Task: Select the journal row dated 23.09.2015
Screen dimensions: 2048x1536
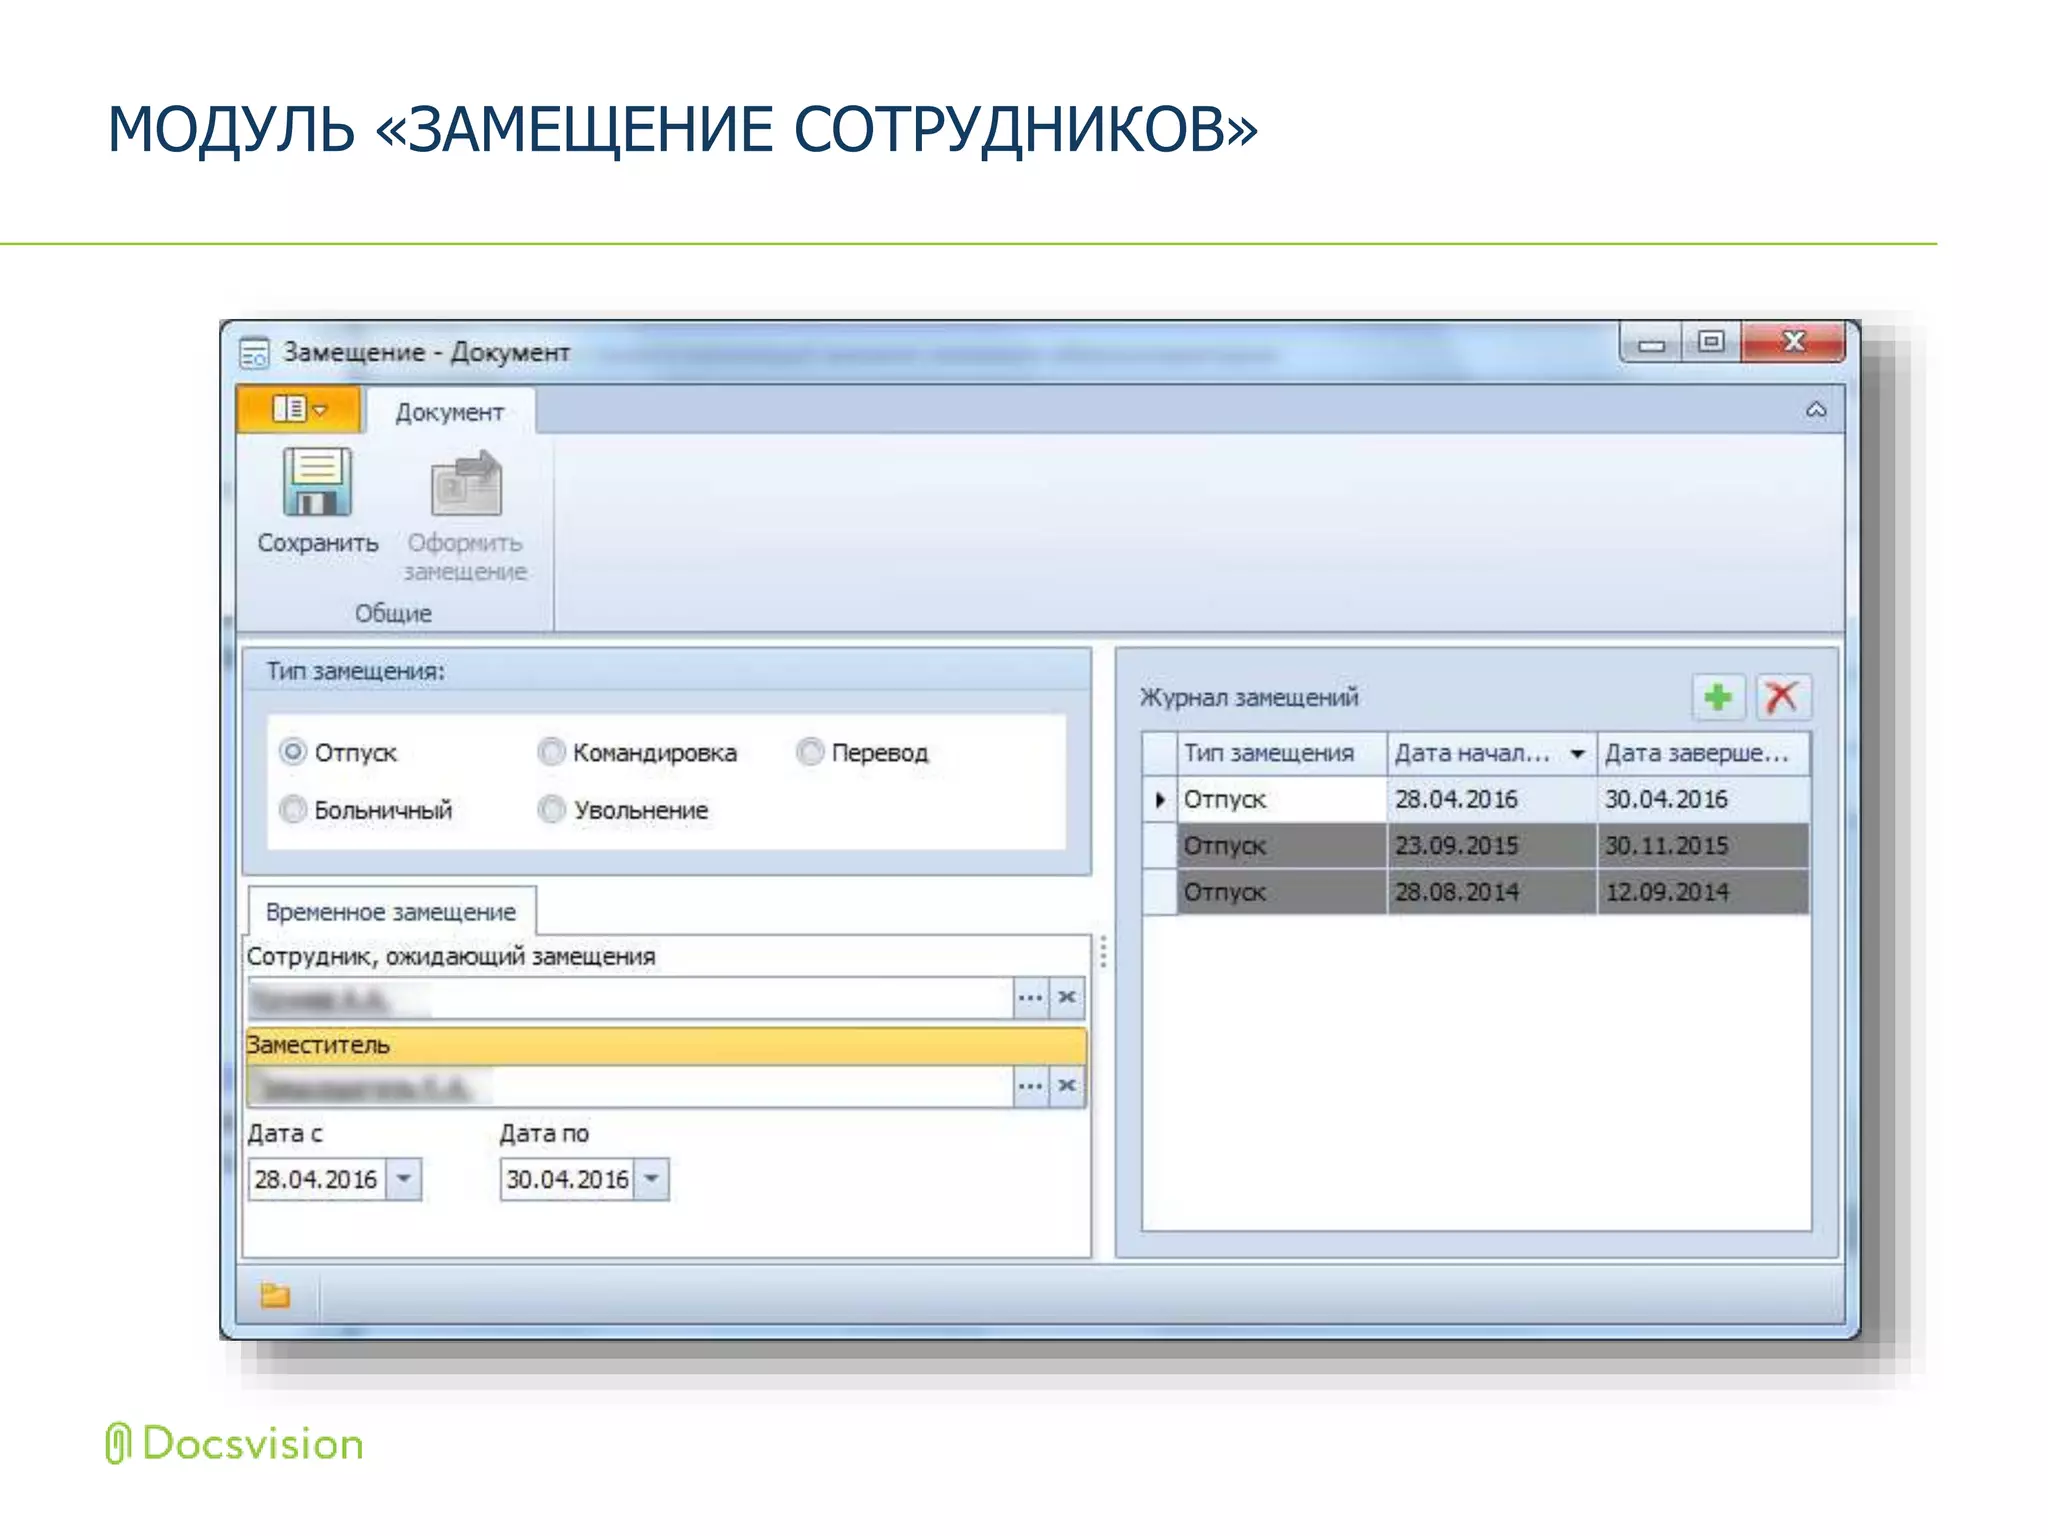Action: point(1456,846)
